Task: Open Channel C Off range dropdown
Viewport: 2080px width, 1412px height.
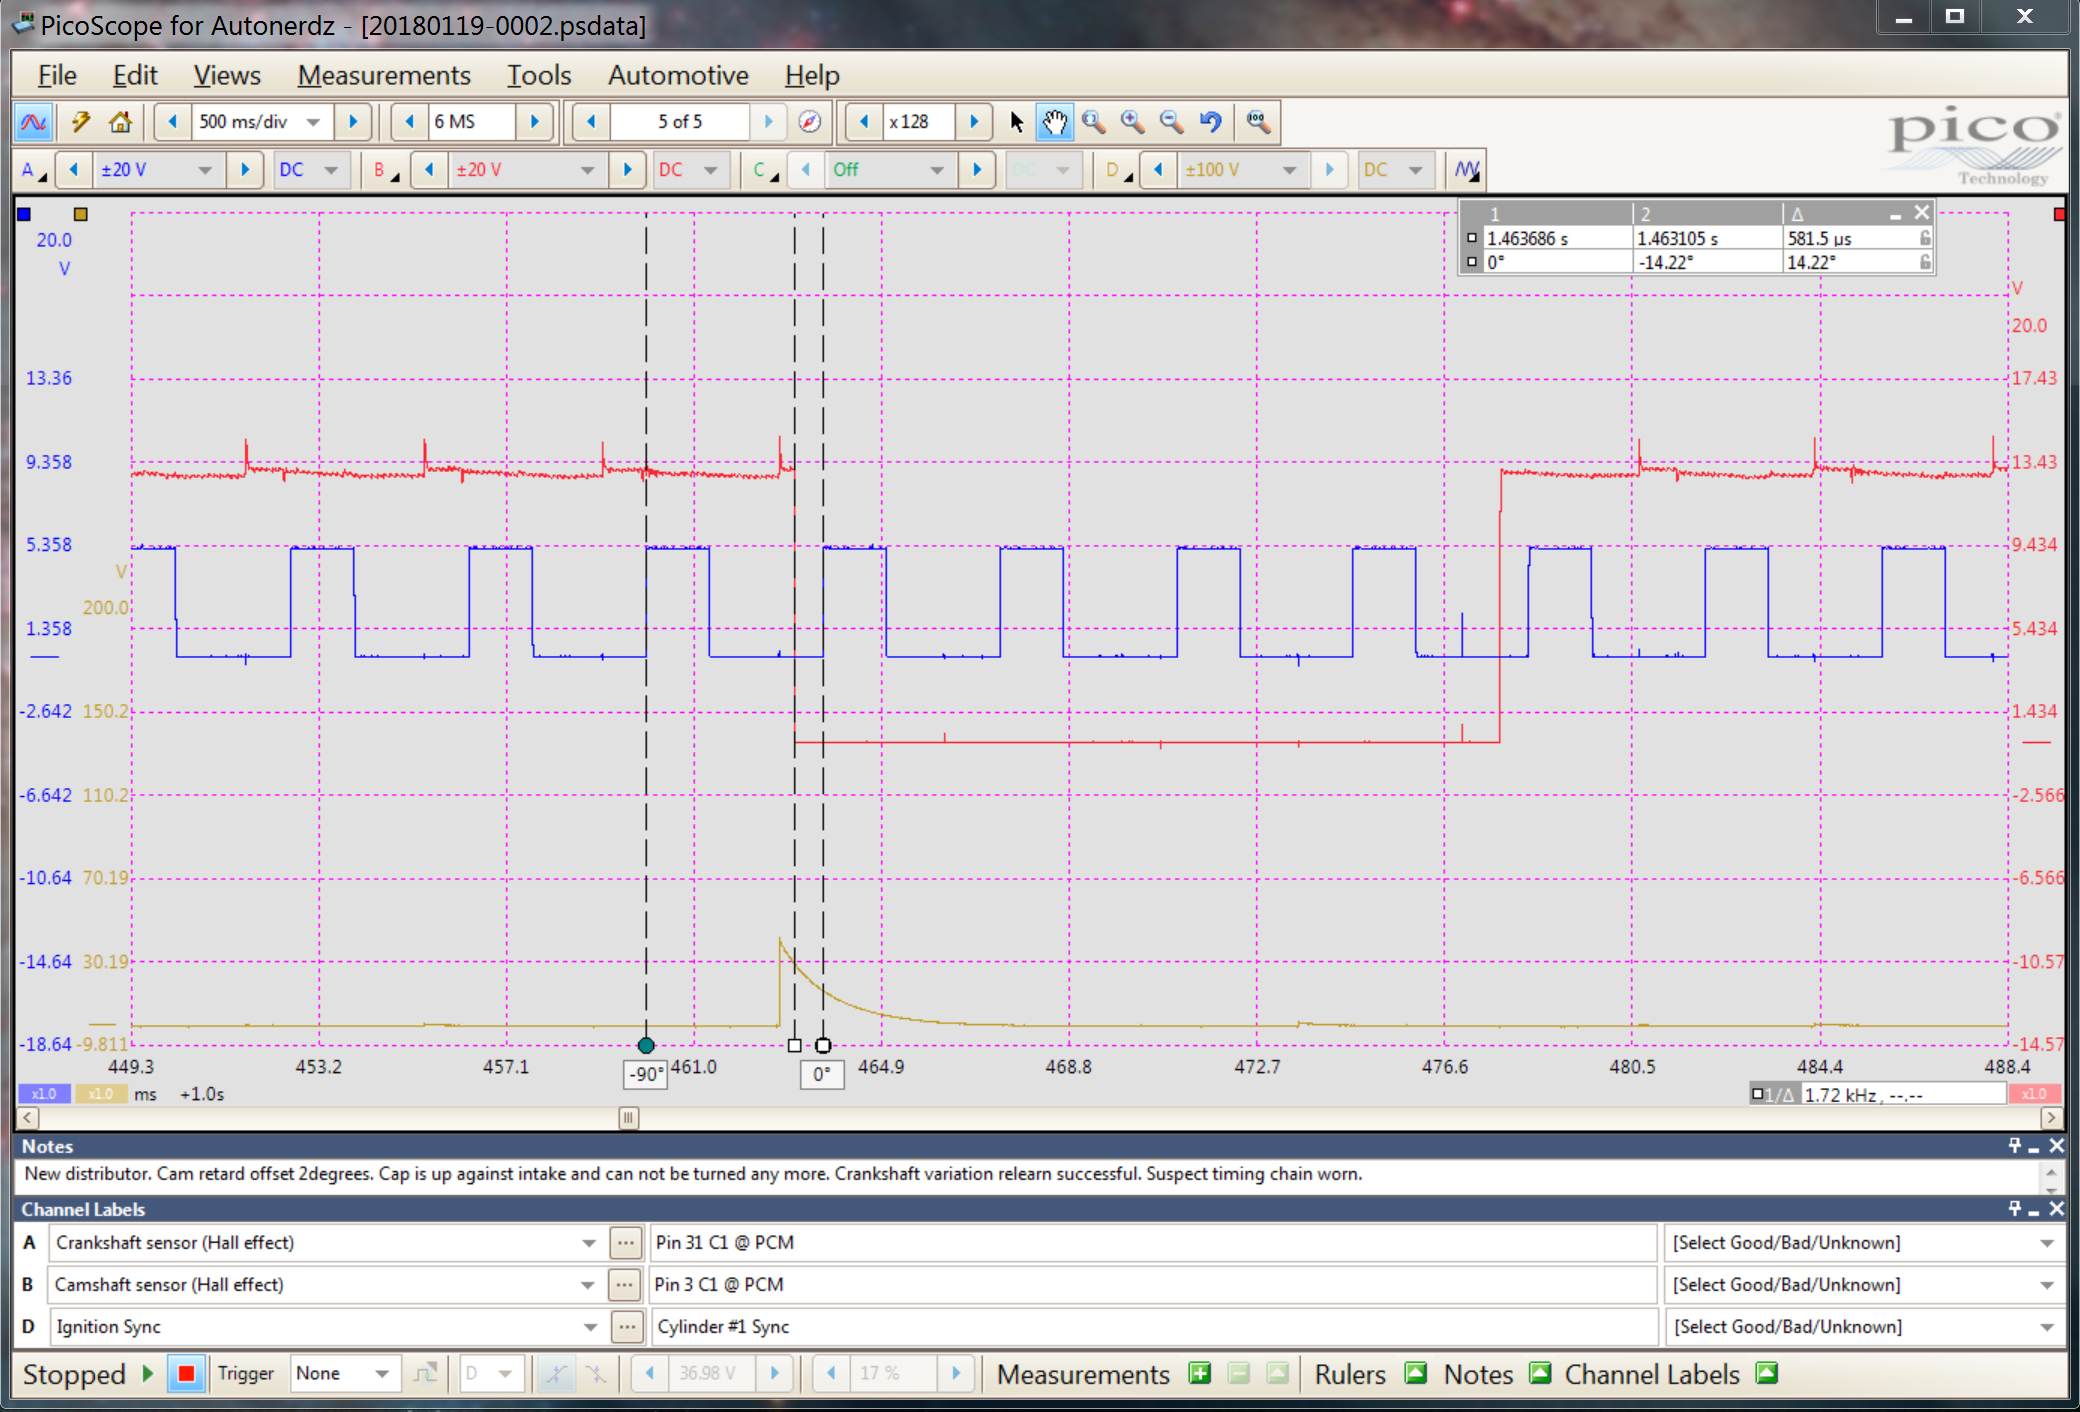Action: (x=937, y=170)
